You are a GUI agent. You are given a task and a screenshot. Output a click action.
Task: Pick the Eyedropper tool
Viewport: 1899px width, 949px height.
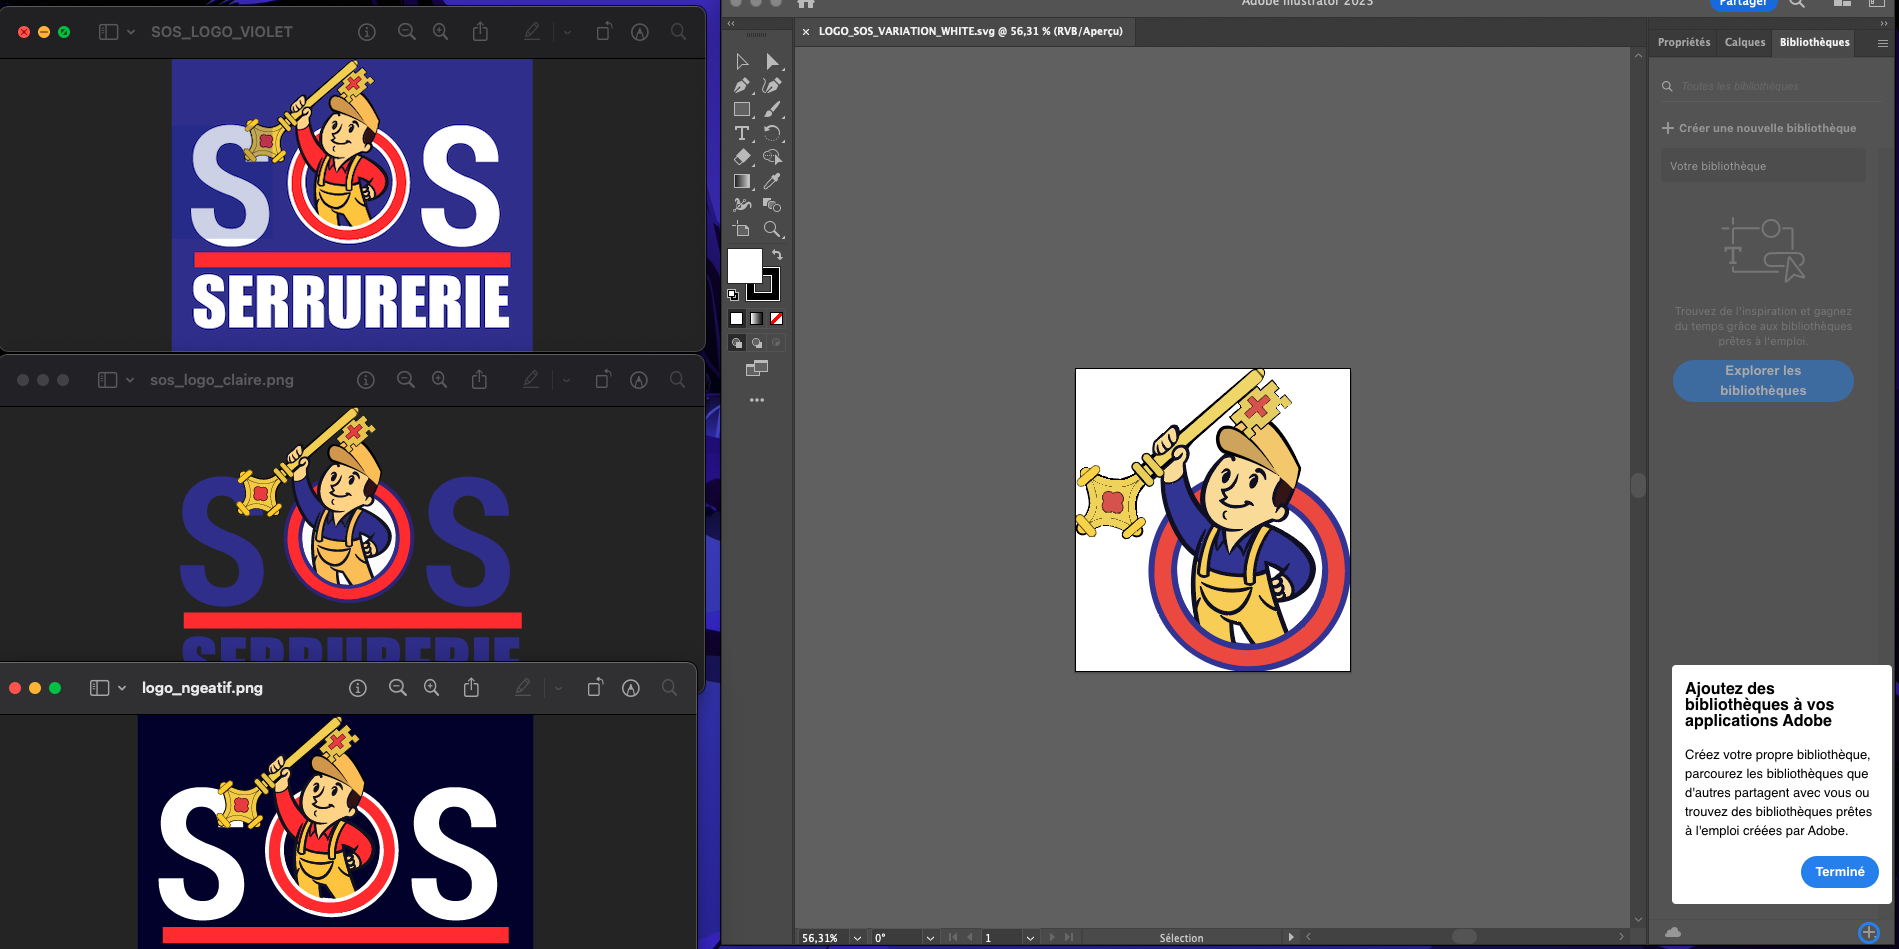coord(771,181)
